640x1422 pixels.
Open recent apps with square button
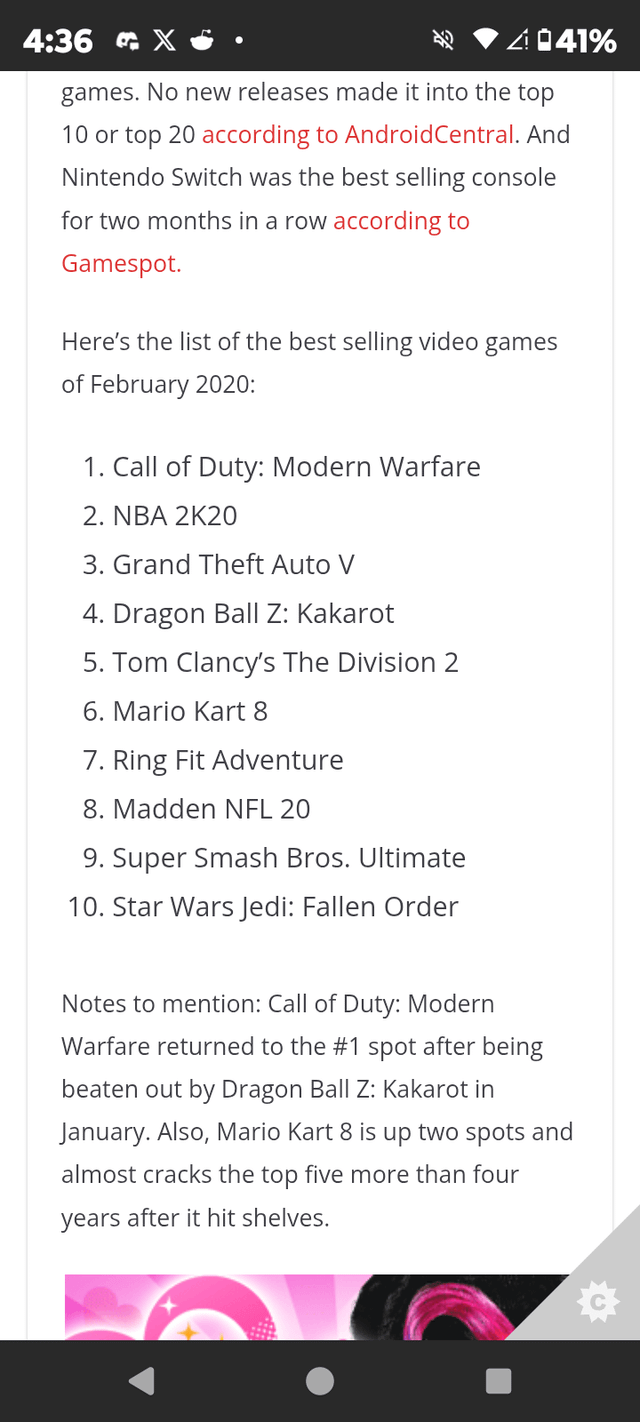[498, 1381]
